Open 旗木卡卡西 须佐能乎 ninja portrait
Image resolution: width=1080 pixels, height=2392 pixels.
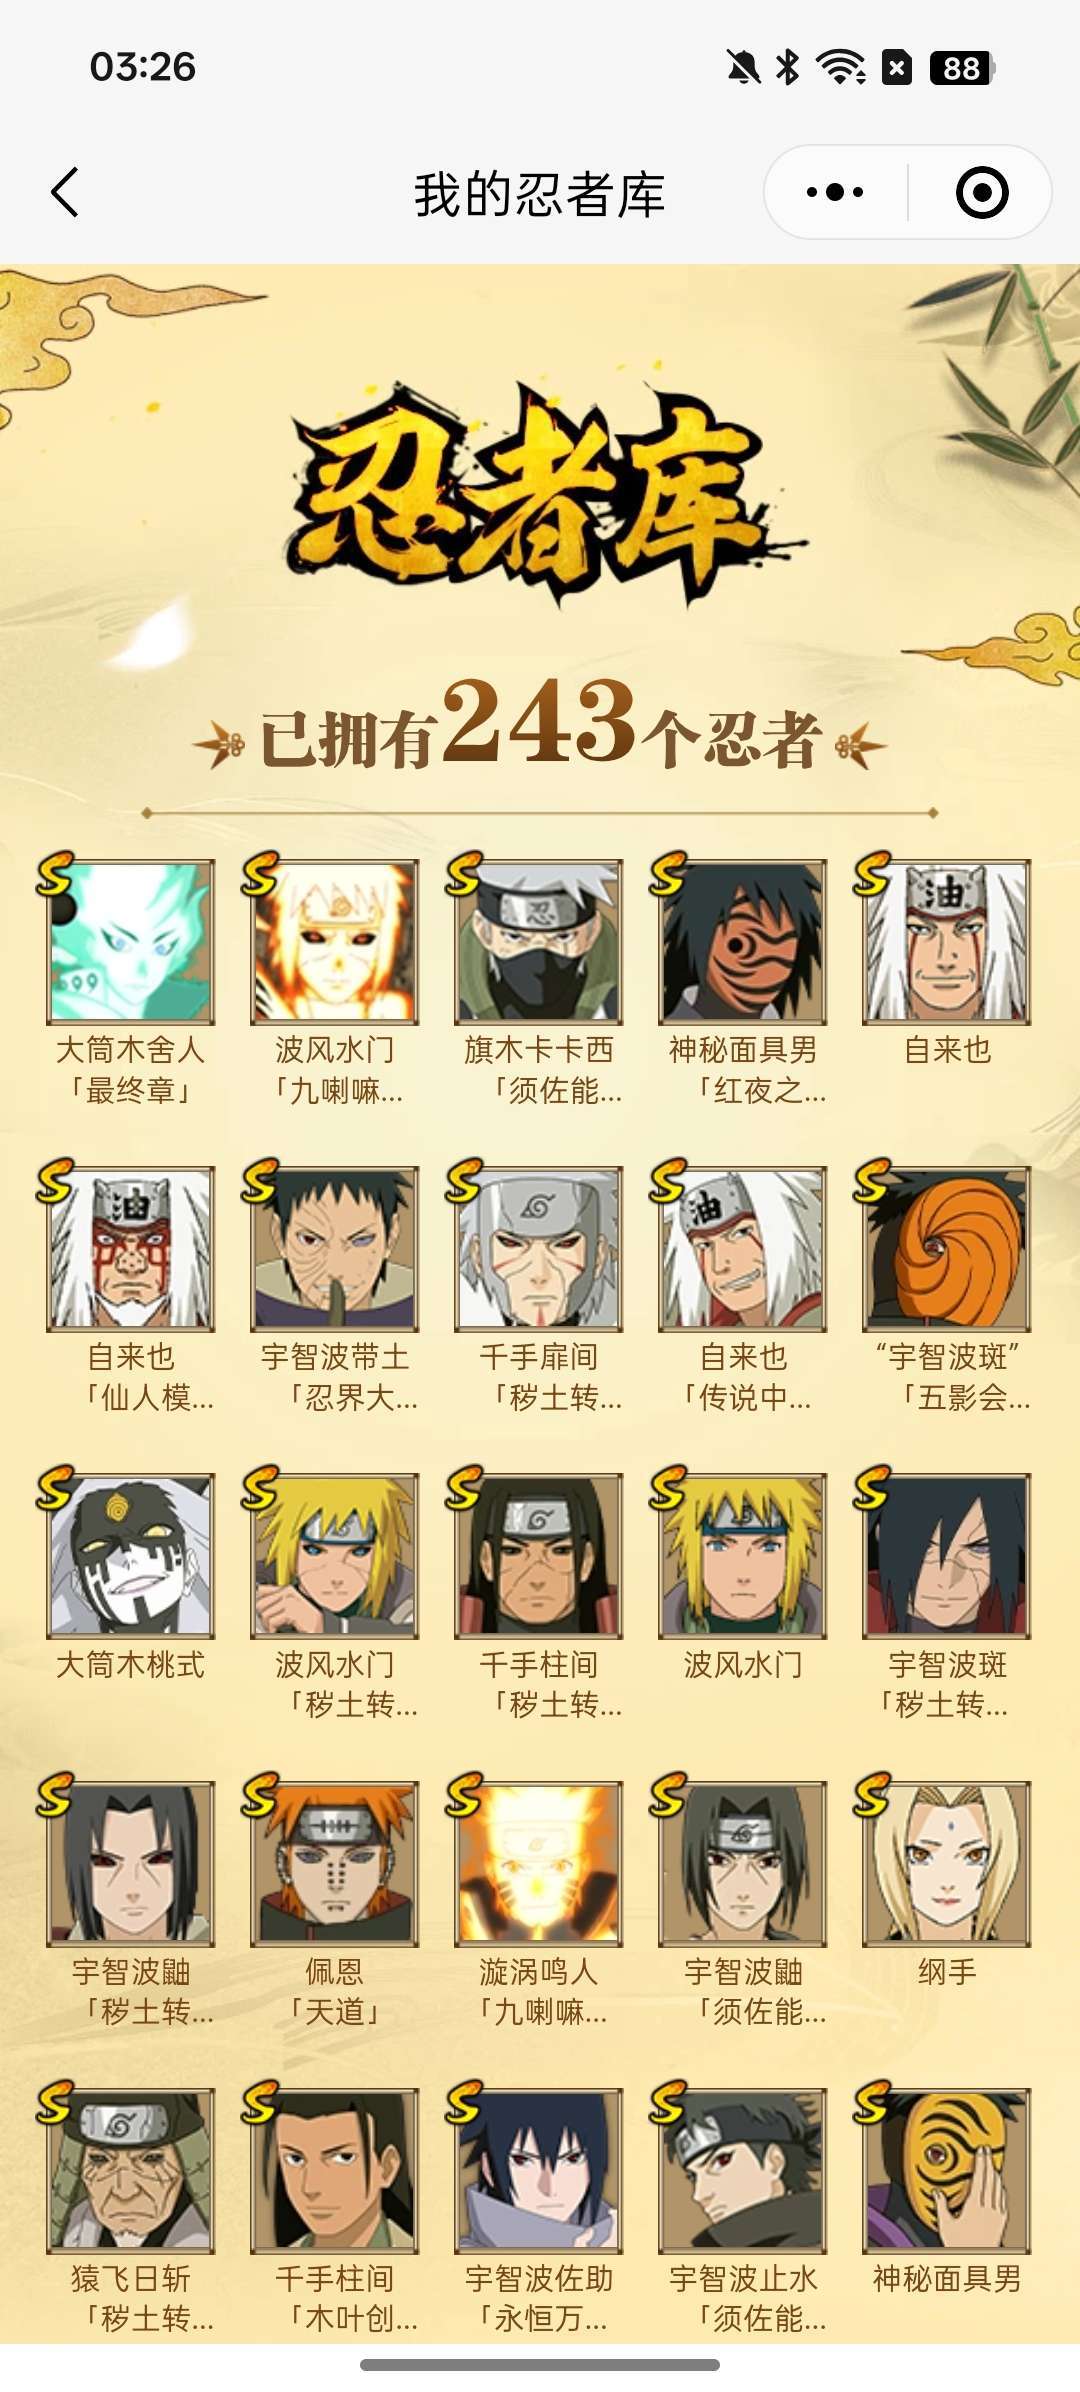tap(539, 942)
